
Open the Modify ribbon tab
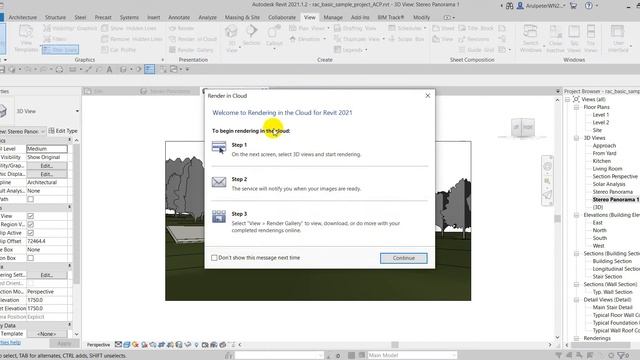(x=421, y=18)
